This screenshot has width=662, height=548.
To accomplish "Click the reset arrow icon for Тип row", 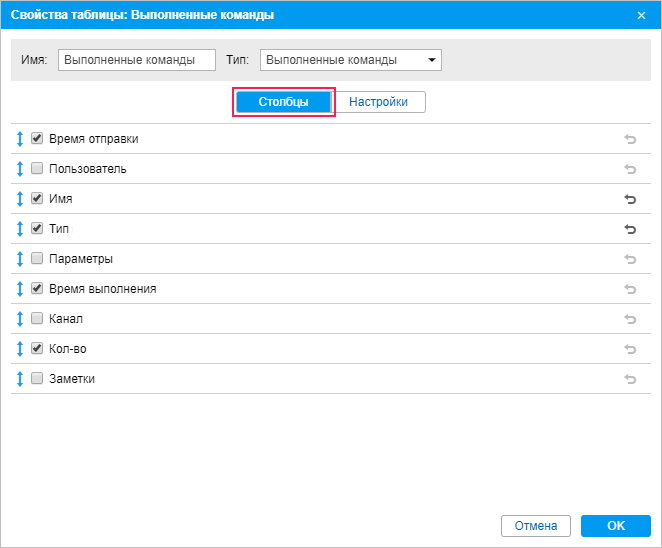I will click(x=630, y=229).
